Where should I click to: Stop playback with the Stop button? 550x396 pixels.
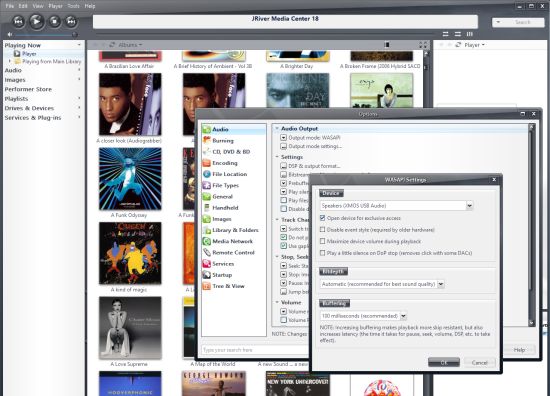(x=54, y=22)
